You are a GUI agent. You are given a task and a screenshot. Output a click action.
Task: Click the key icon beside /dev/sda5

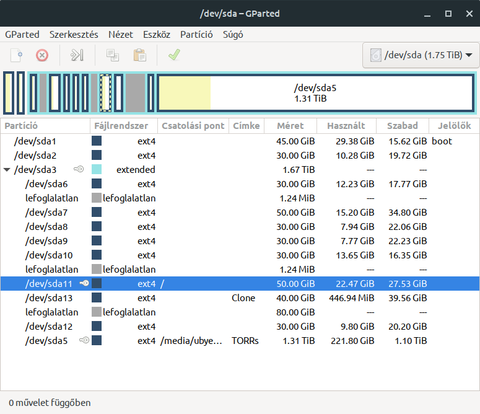(84, 340)
